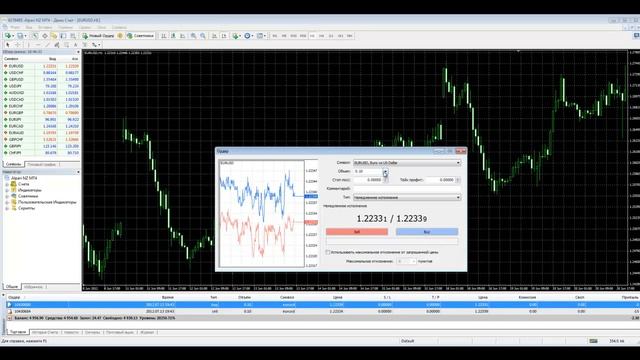Open the Вид menu
The image size is (640, 360).
29,27
